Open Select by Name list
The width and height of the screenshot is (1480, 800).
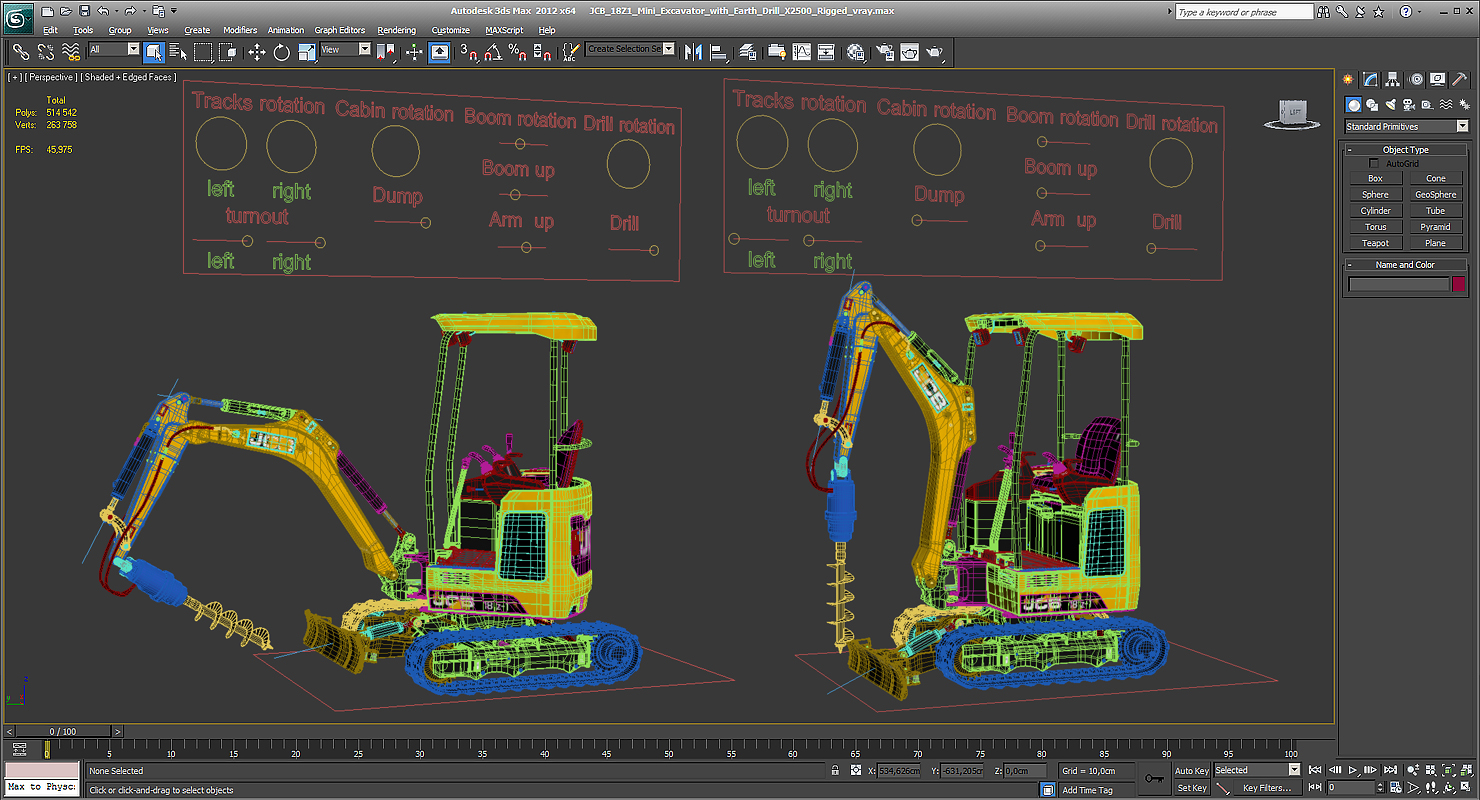click(x=178, y=52)
